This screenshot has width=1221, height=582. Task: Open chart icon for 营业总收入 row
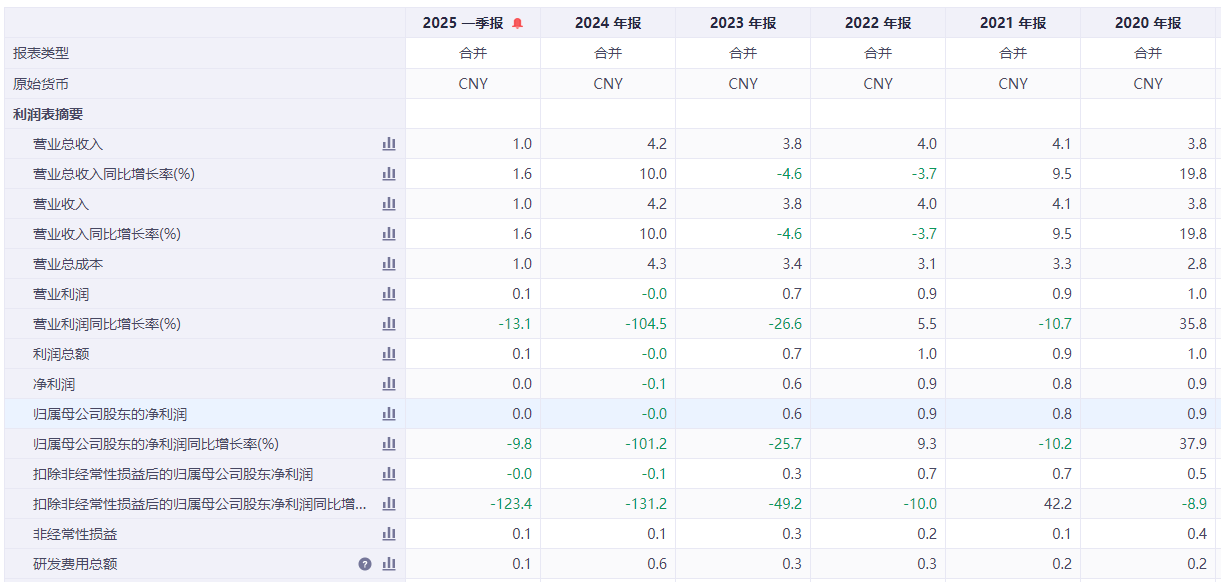click(389, 144)
